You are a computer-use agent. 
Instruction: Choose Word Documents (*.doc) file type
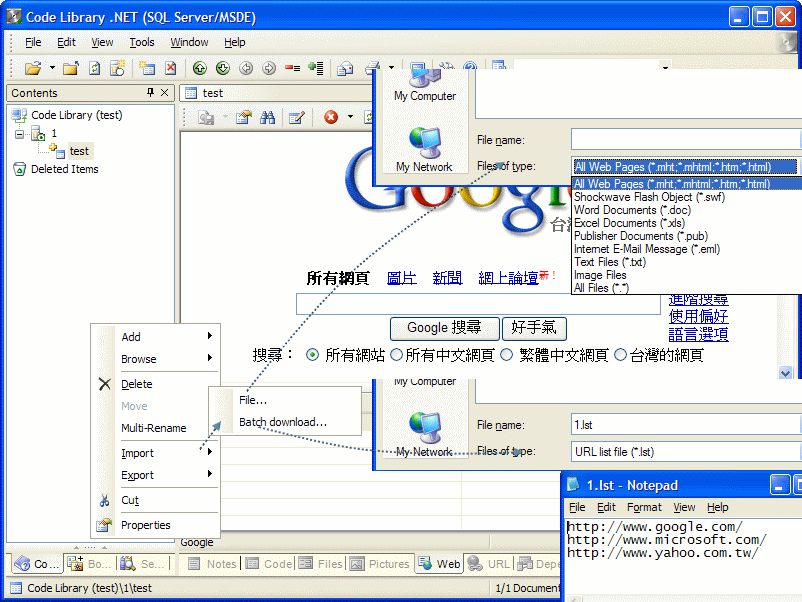click(x=632, y=210)
